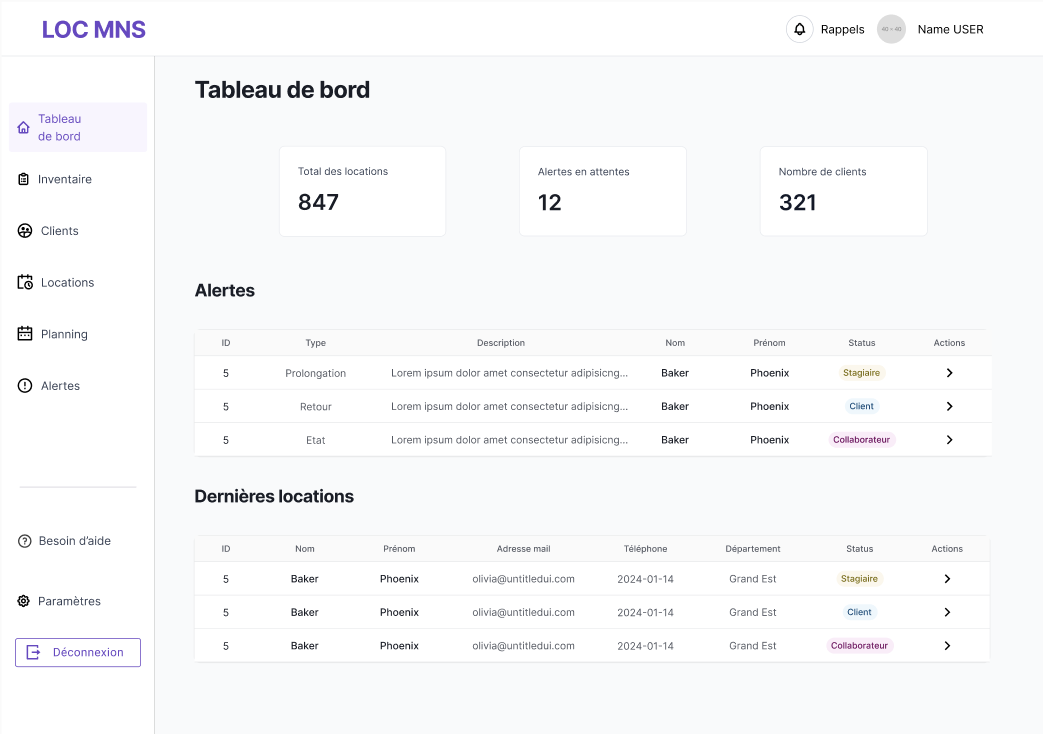Open the Name USER profile menu

click(950, 29)
